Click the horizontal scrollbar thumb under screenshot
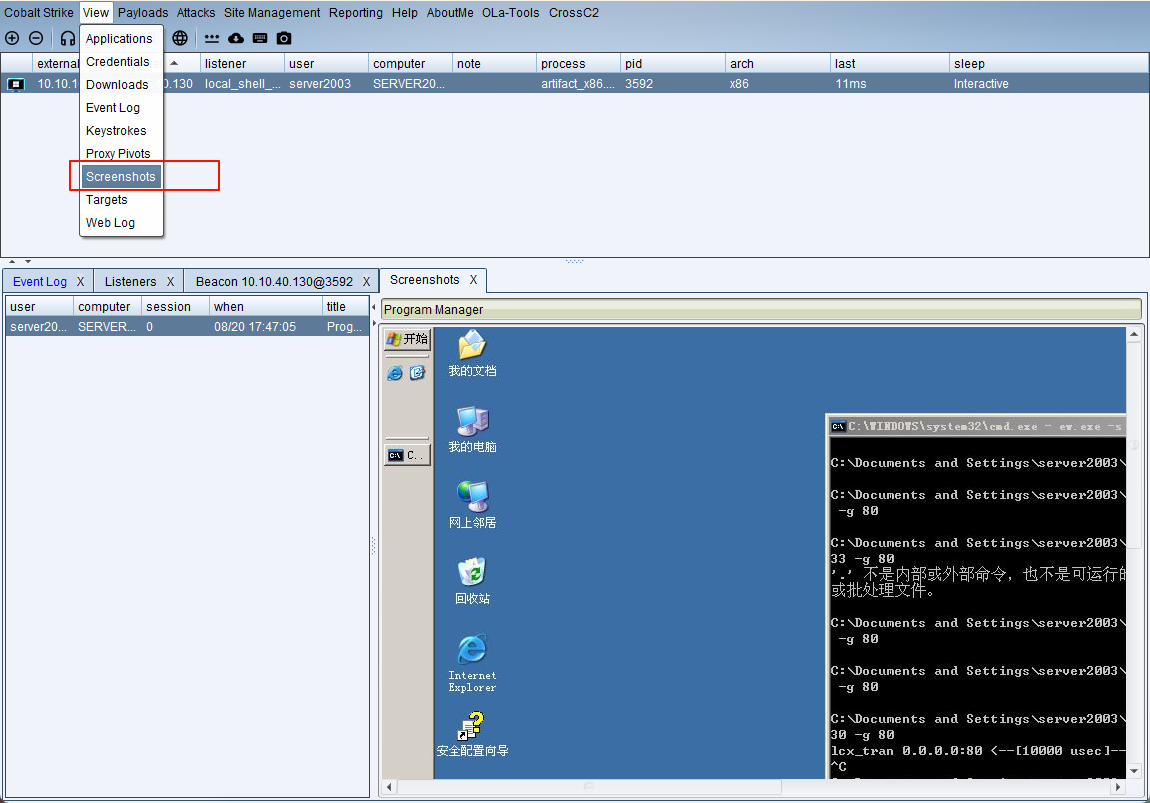 pyautogui.click(x=589, y=787)
